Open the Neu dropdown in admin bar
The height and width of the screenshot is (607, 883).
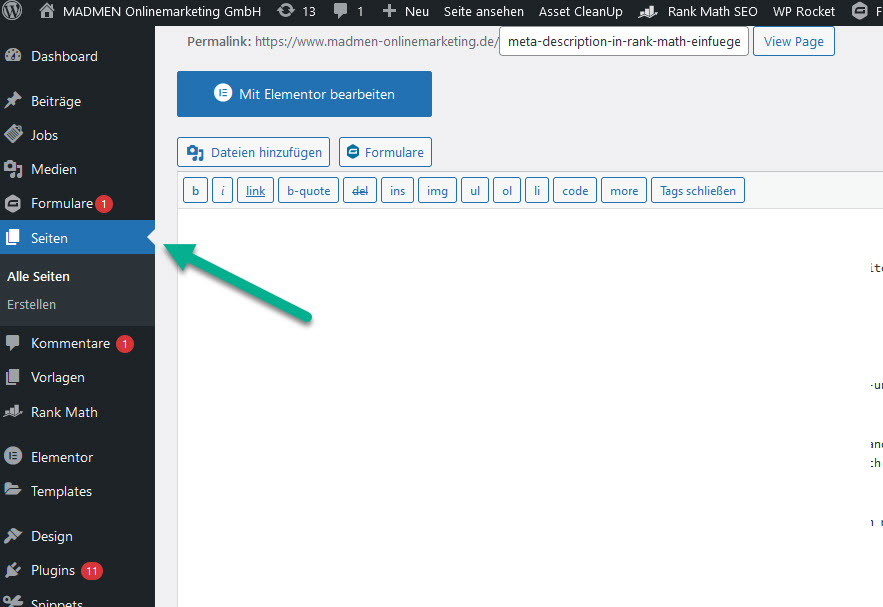[x=405, y=11]
